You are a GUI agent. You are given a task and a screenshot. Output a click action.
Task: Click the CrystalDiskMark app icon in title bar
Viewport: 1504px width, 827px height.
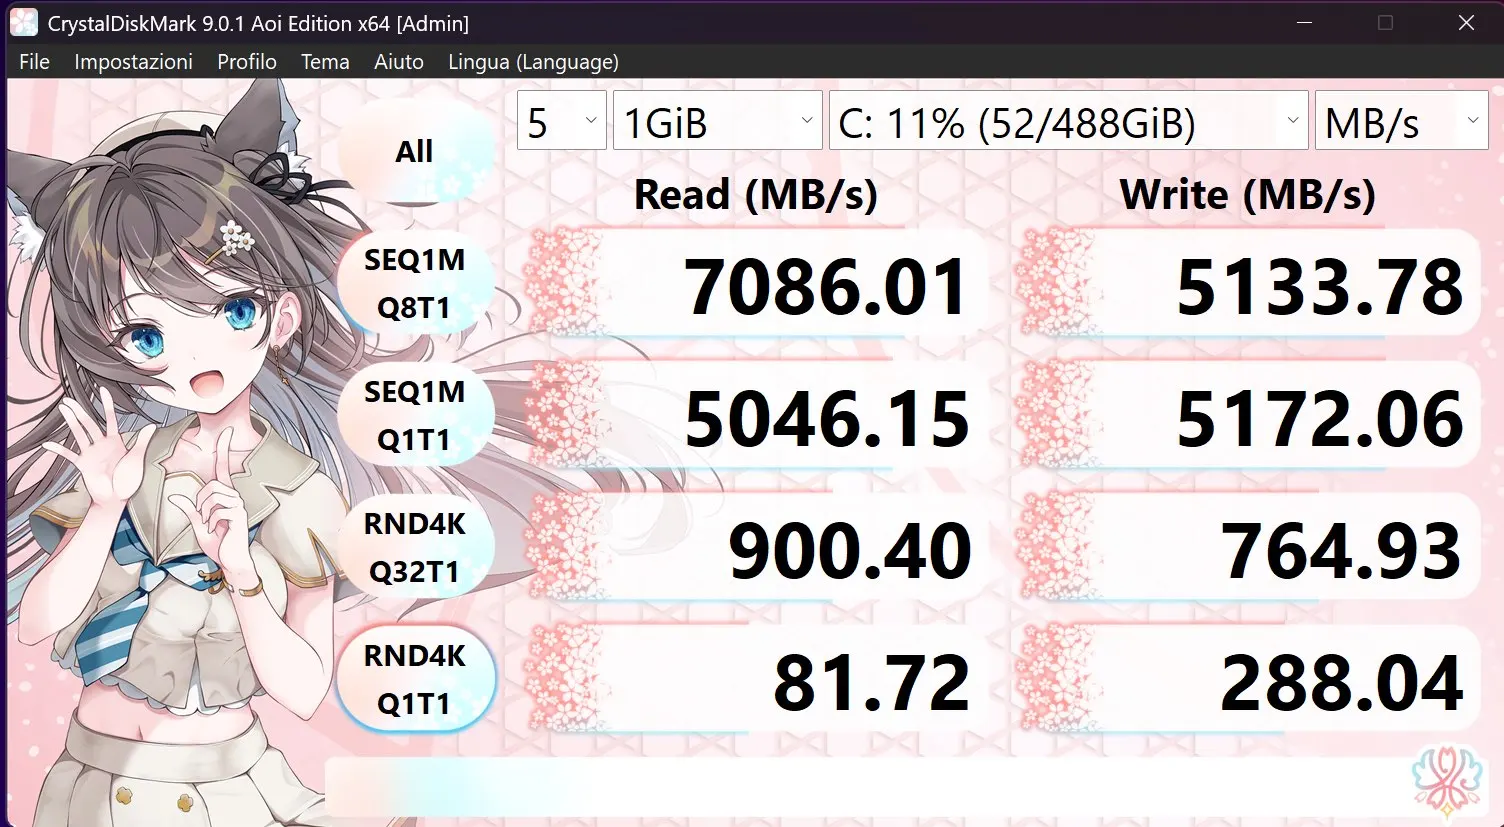tap(23, 22)
